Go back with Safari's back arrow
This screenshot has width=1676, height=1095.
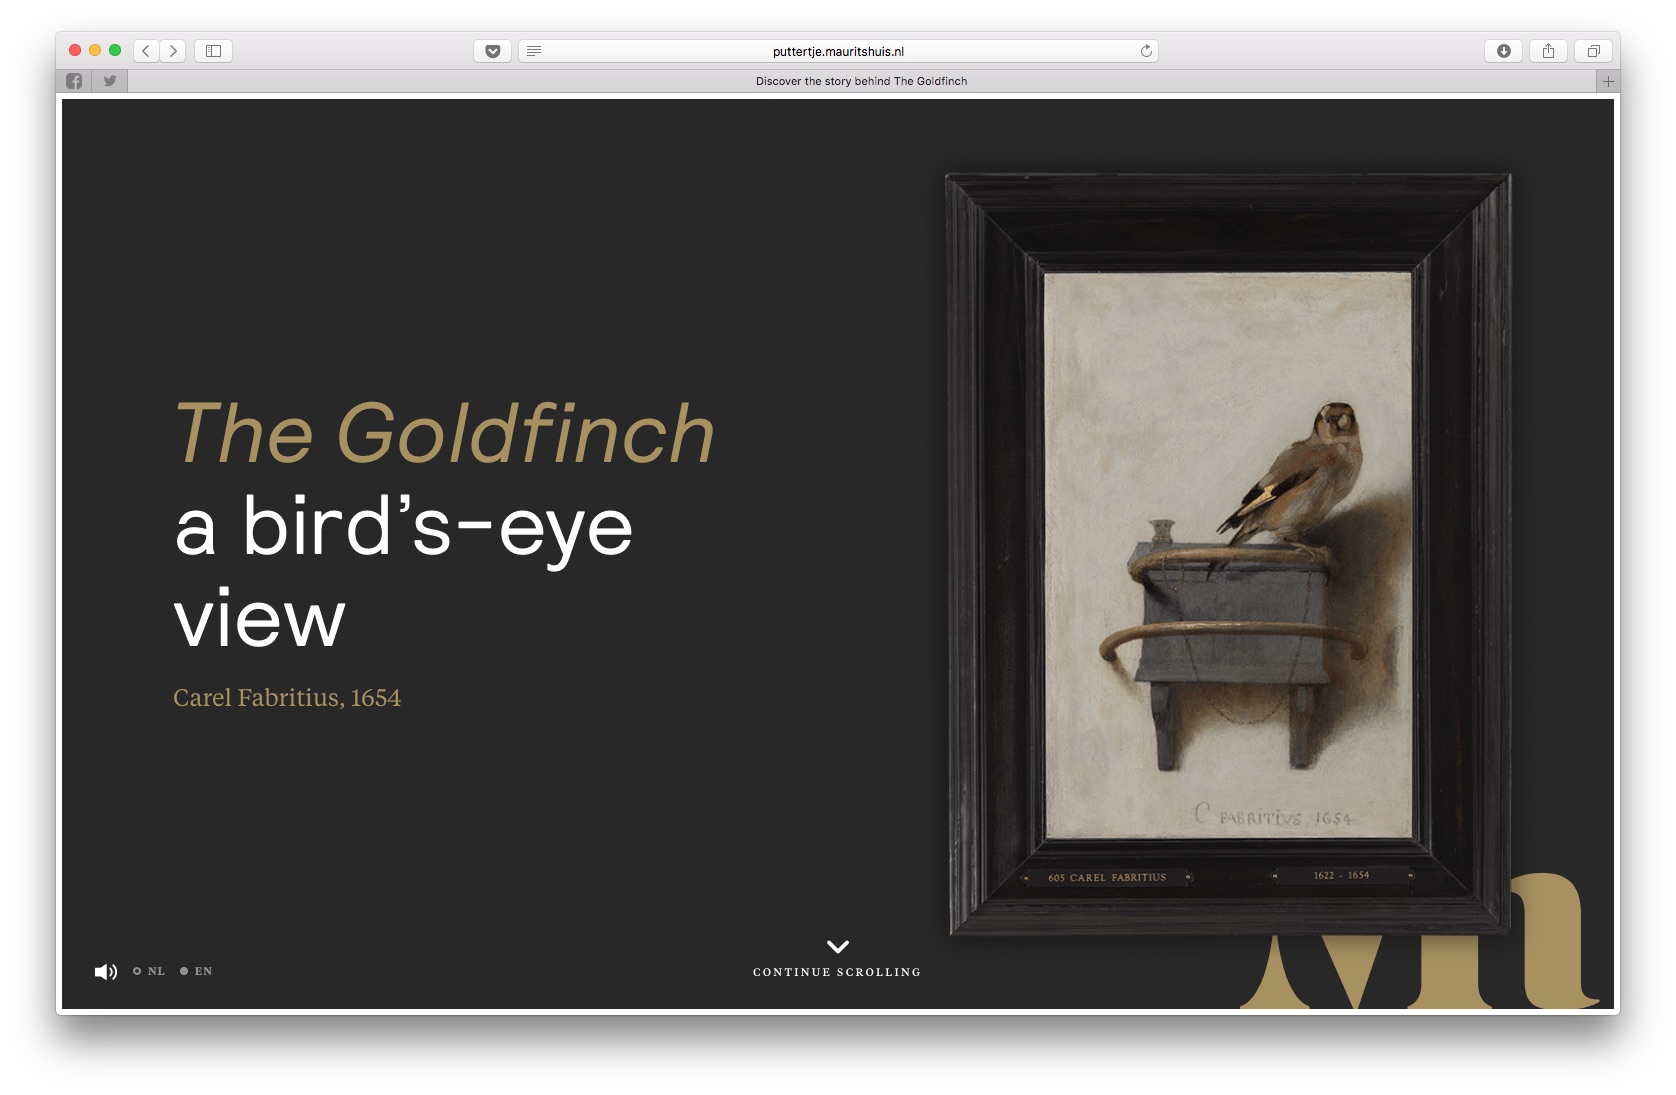tap(146, 51)
